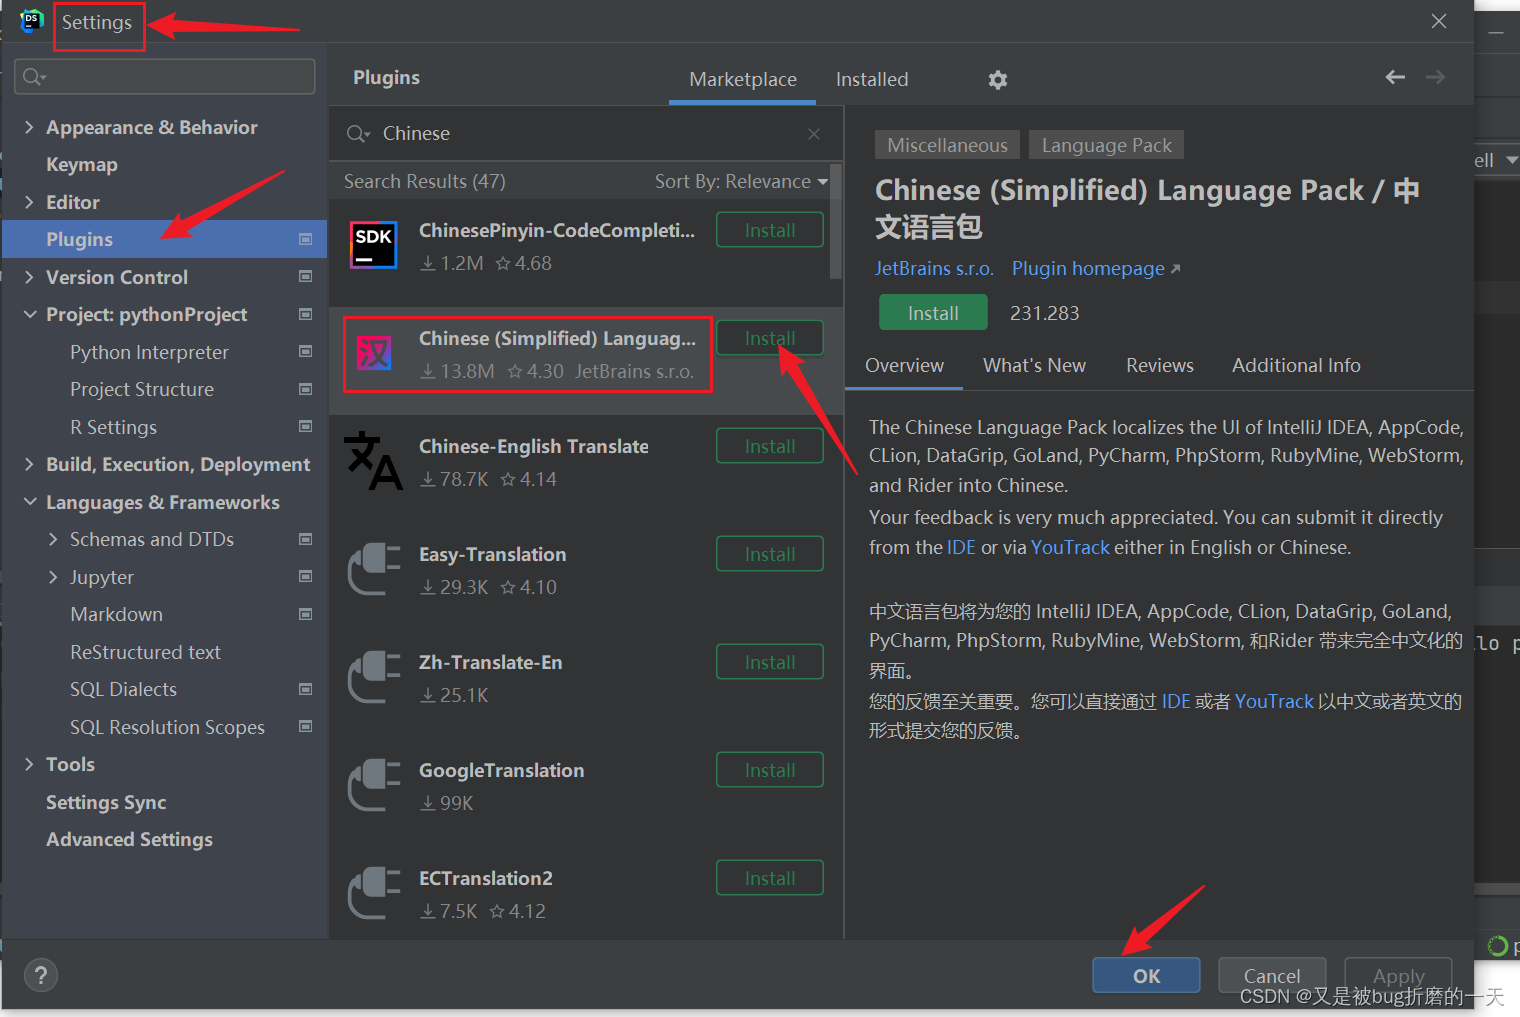Click green Install button in detail pane
This screenshot has height=1017, width=1520.
click(x=933, y=313)
